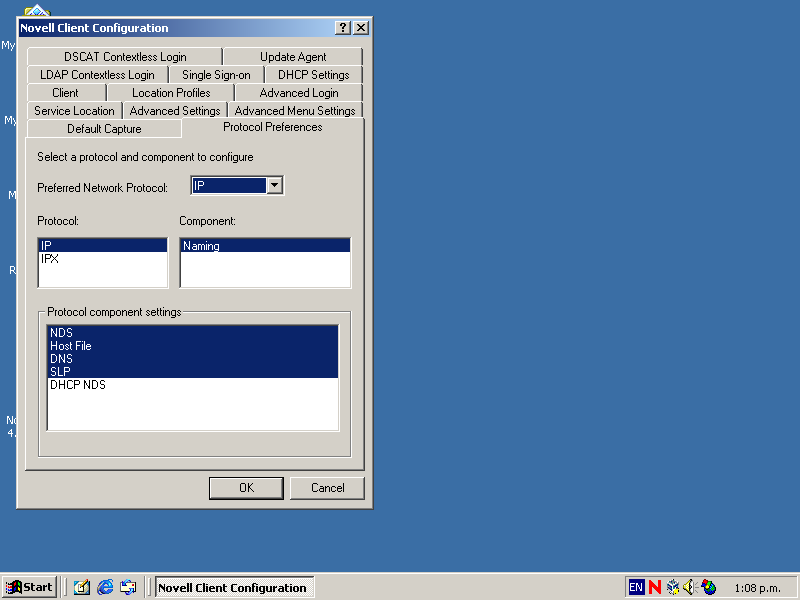
Task: Launch Internet Explorer from quick launch
Action: [x=105, y=587]
